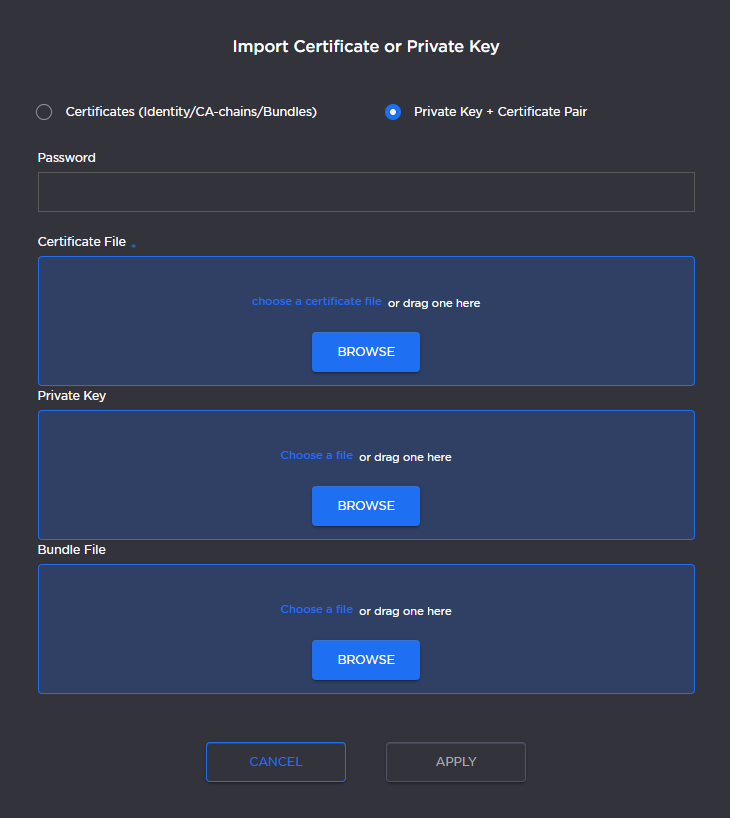The image size is (730, 818).
Task: Click the 'Password' field label
Action: [66, 157]
